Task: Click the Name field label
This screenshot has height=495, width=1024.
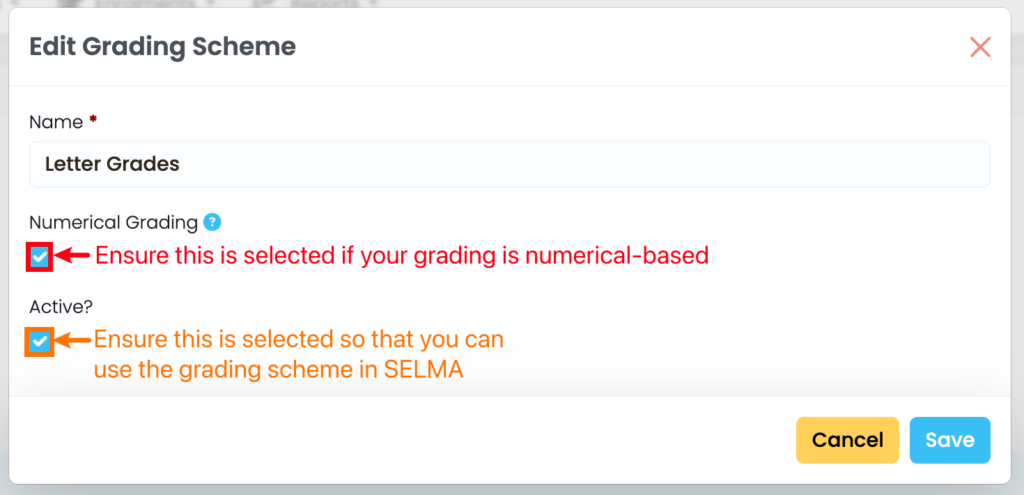Action: [56, 122]
